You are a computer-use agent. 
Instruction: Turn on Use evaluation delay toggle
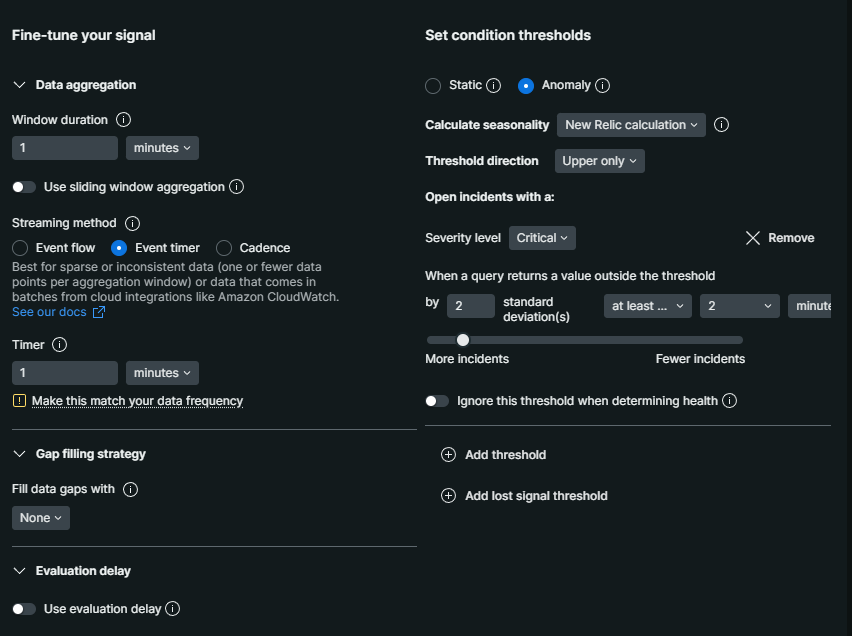point(24,609)
